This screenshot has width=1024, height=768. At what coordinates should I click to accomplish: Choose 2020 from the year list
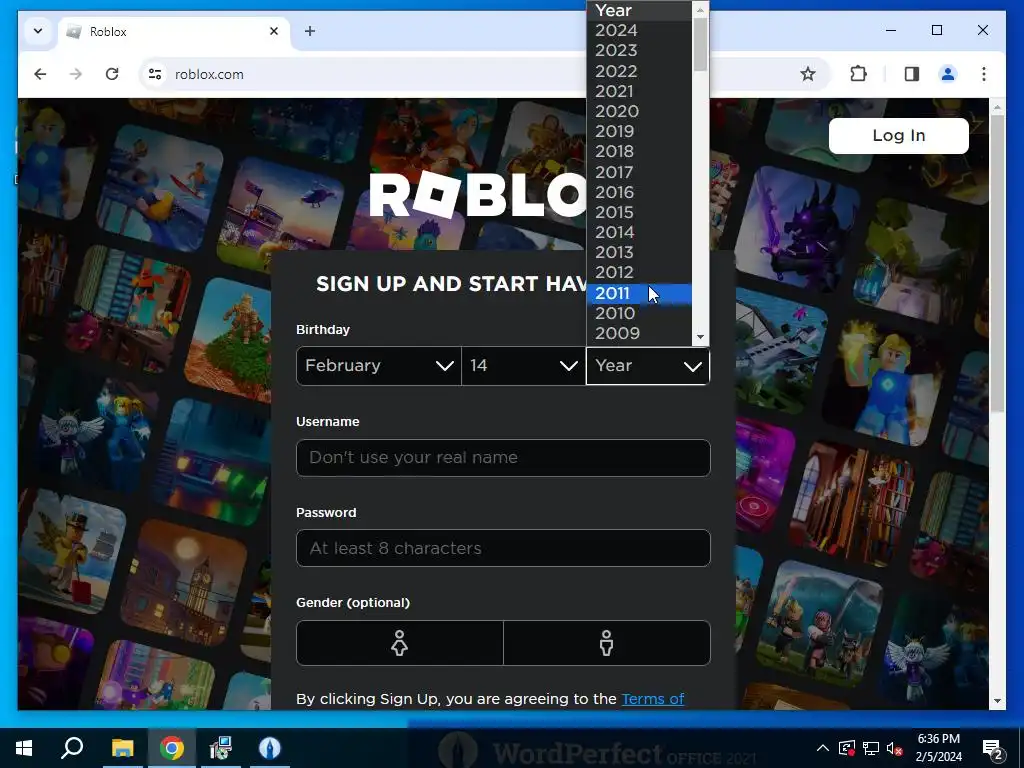point(639,111)
